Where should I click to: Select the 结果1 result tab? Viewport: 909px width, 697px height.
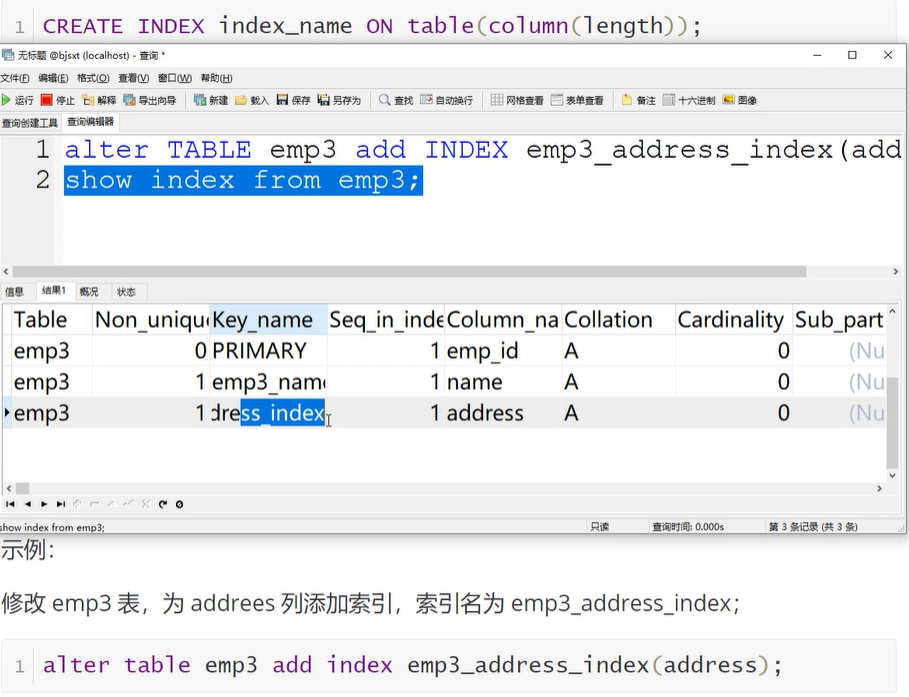(54, 291)
